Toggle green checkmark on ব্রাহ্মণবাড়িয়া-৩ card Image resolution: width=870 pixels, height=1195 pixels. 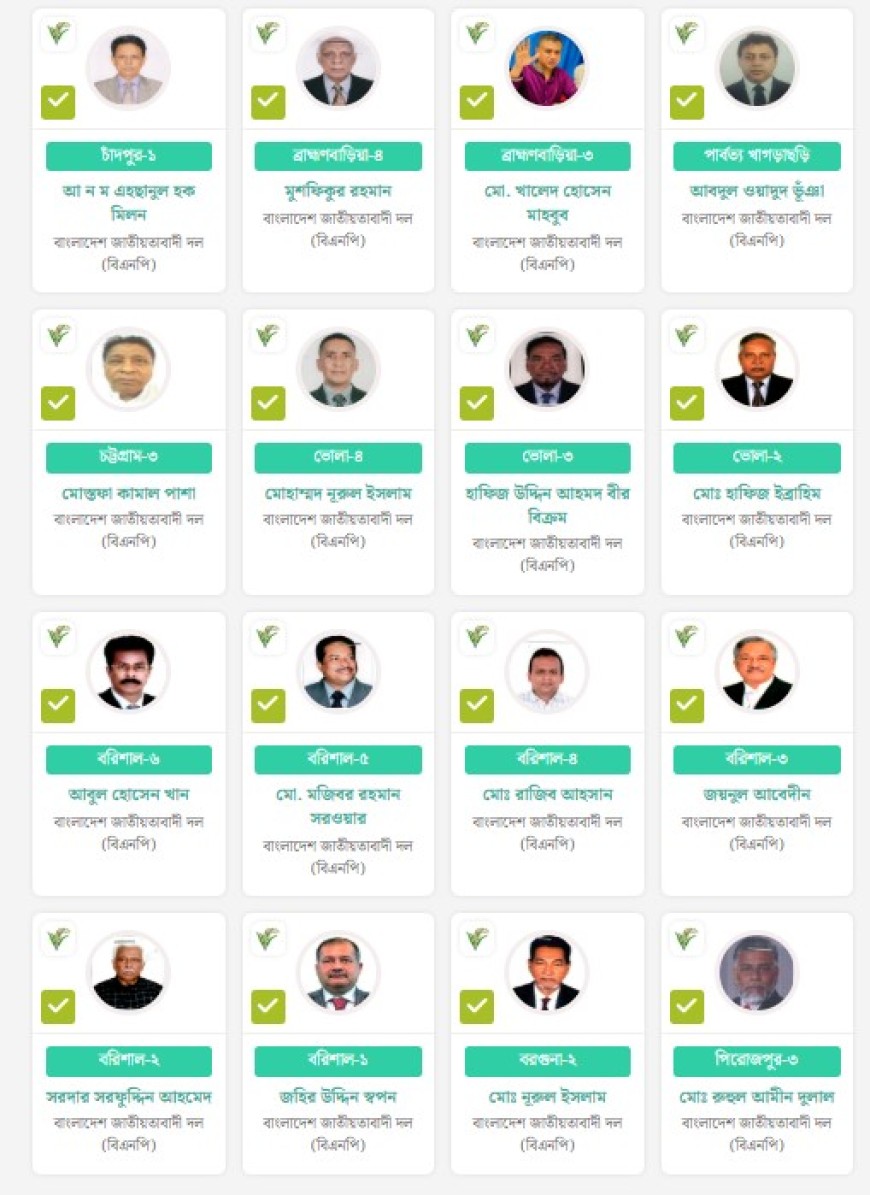point(477,102)
